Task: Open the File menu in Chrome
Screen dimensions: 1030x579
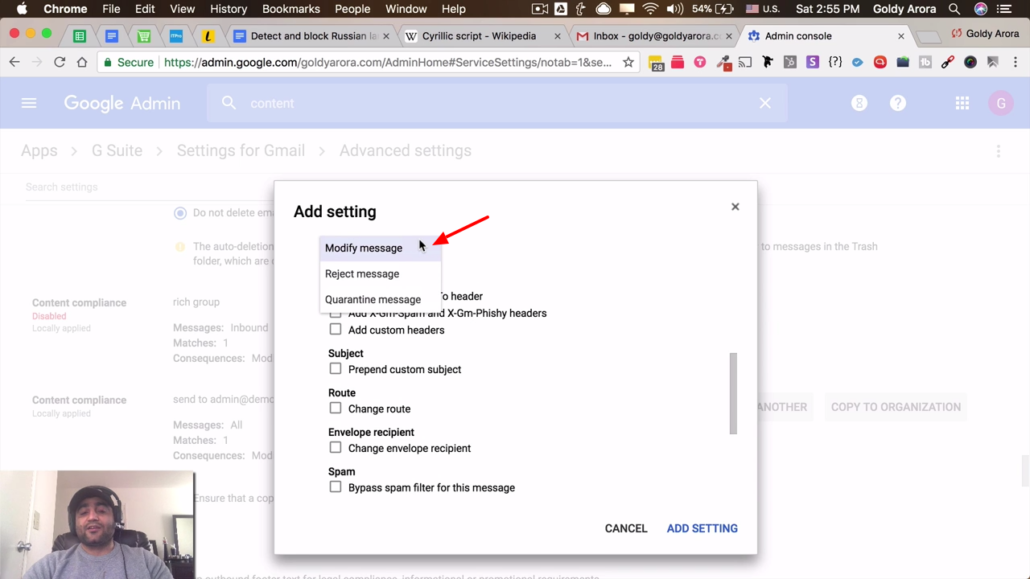Action: (x=111, y=9)
